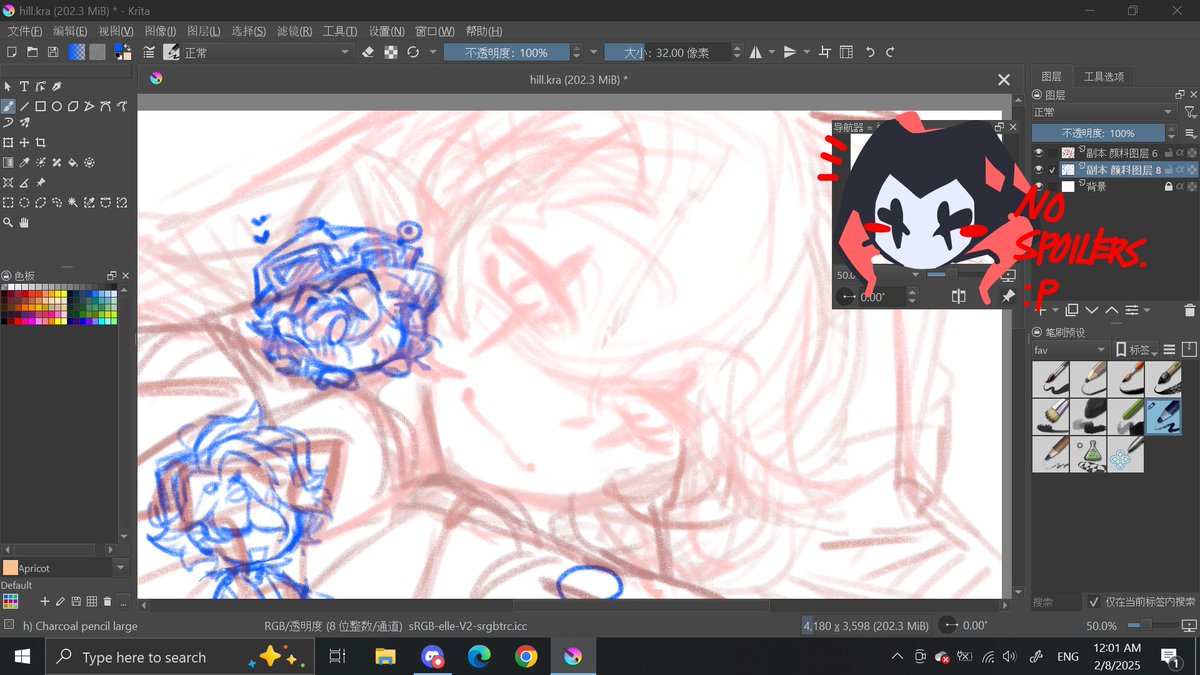The height and width of the screenshot is (675, 1200).
Task: Toggle lock on the 背景 layer
Action: pos(1168,186)
